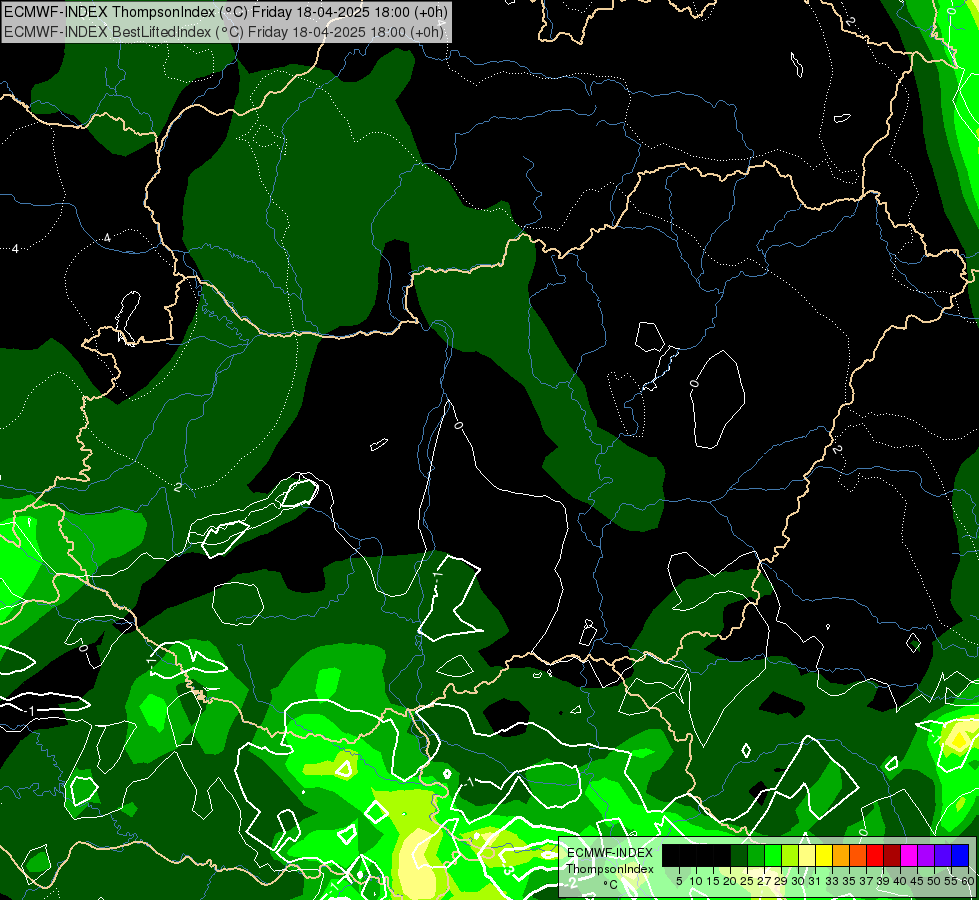979x900 pixels.
Task: Click the legend tick value '25'
Action: tap(747, 881)
